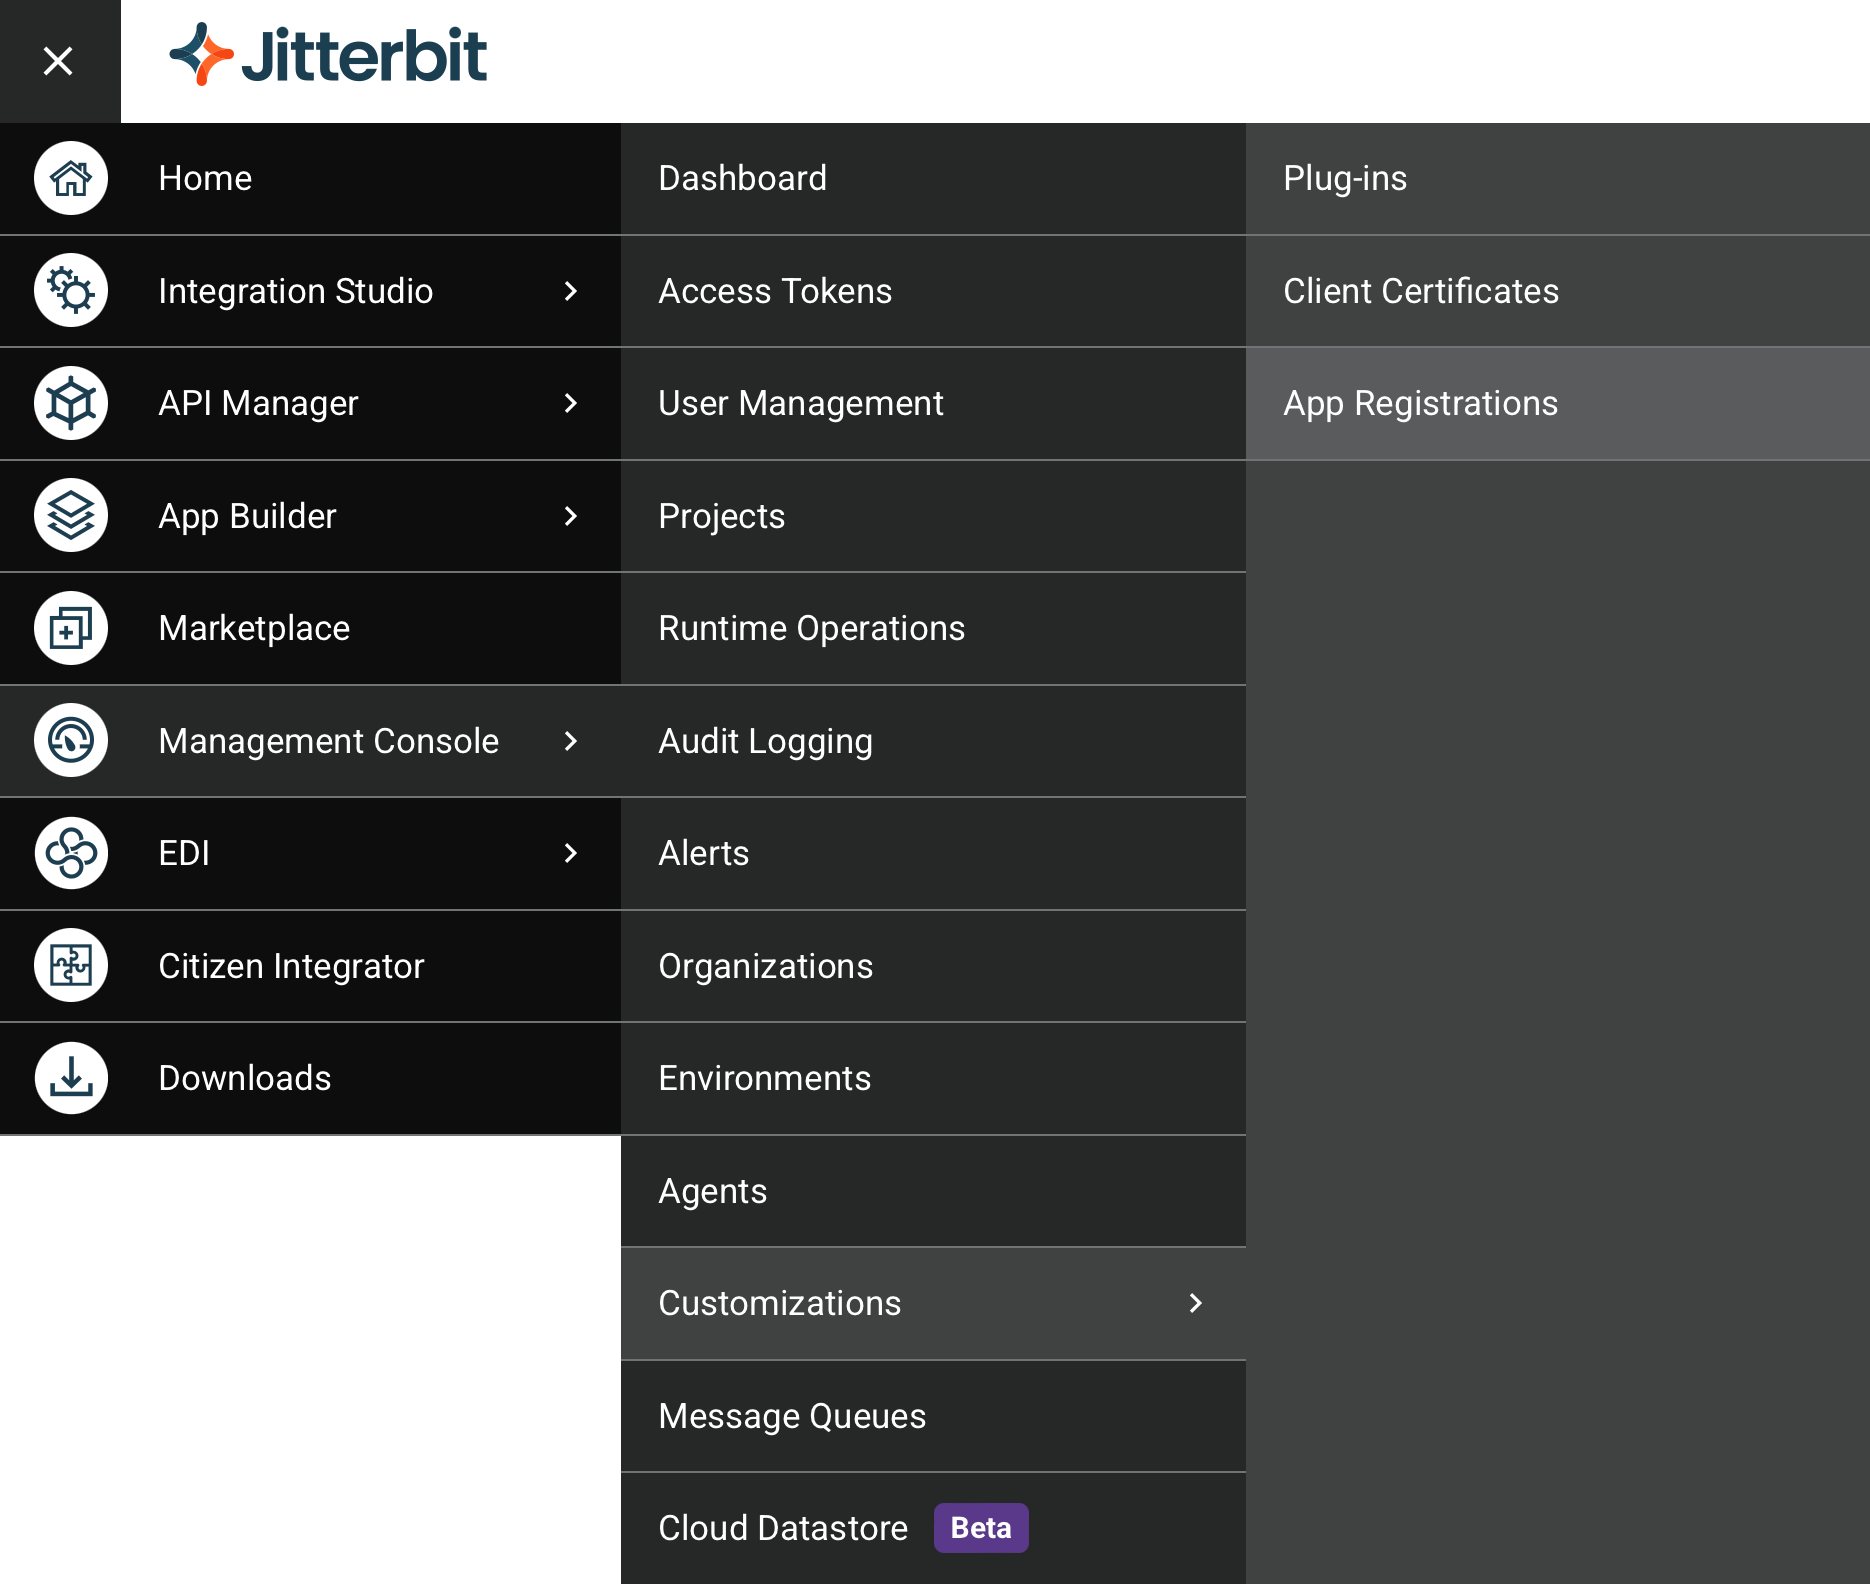The image size is (1870, 1584).
Task: Click the Marketplace icon
Action: coord(71,628)
